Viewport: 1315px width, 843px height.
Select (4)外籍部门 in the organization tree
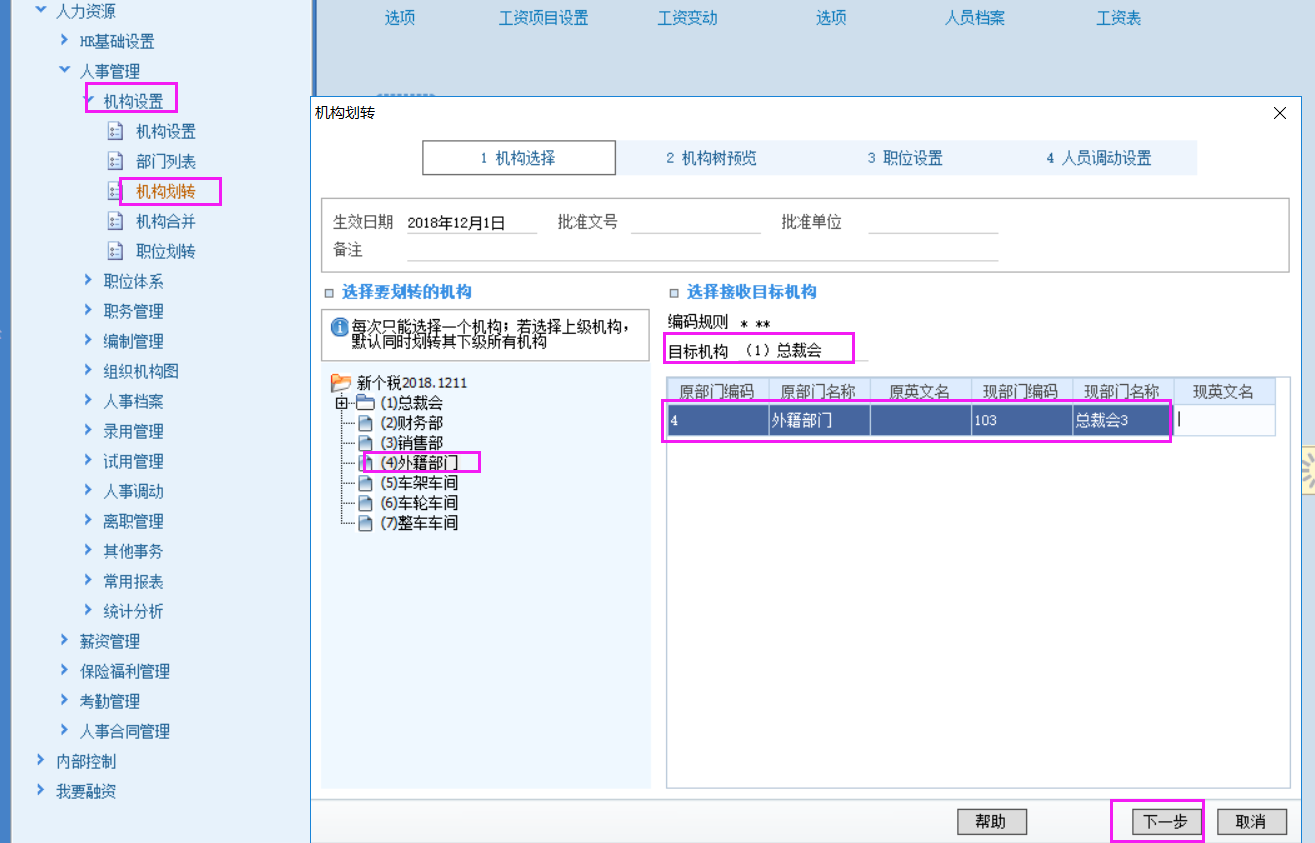419,463
